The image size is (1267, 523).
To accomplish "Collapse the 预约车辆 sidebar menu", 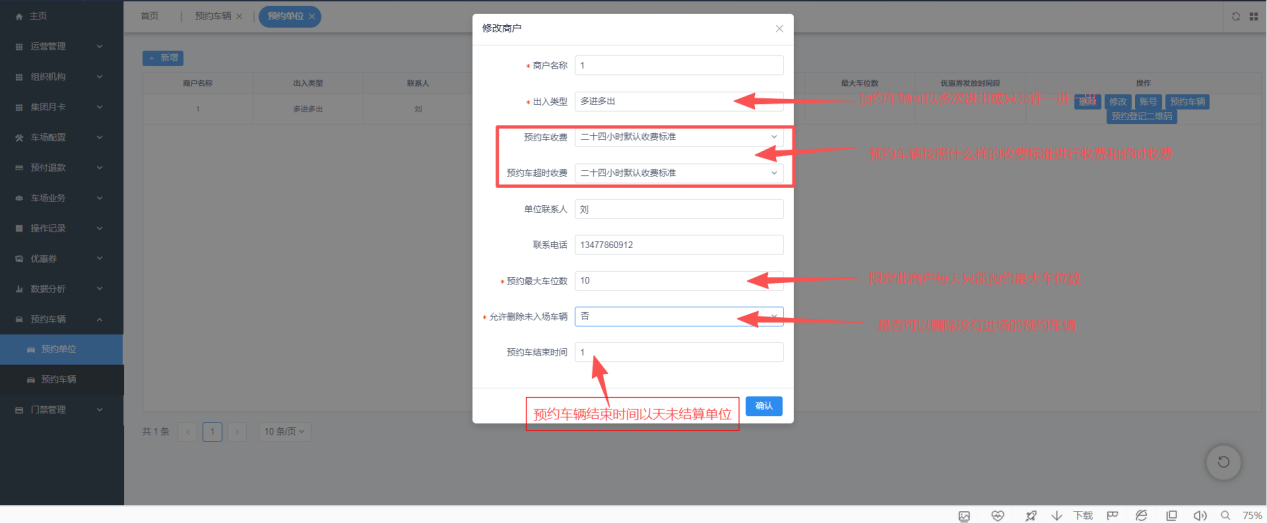I will tap(61, 319).
